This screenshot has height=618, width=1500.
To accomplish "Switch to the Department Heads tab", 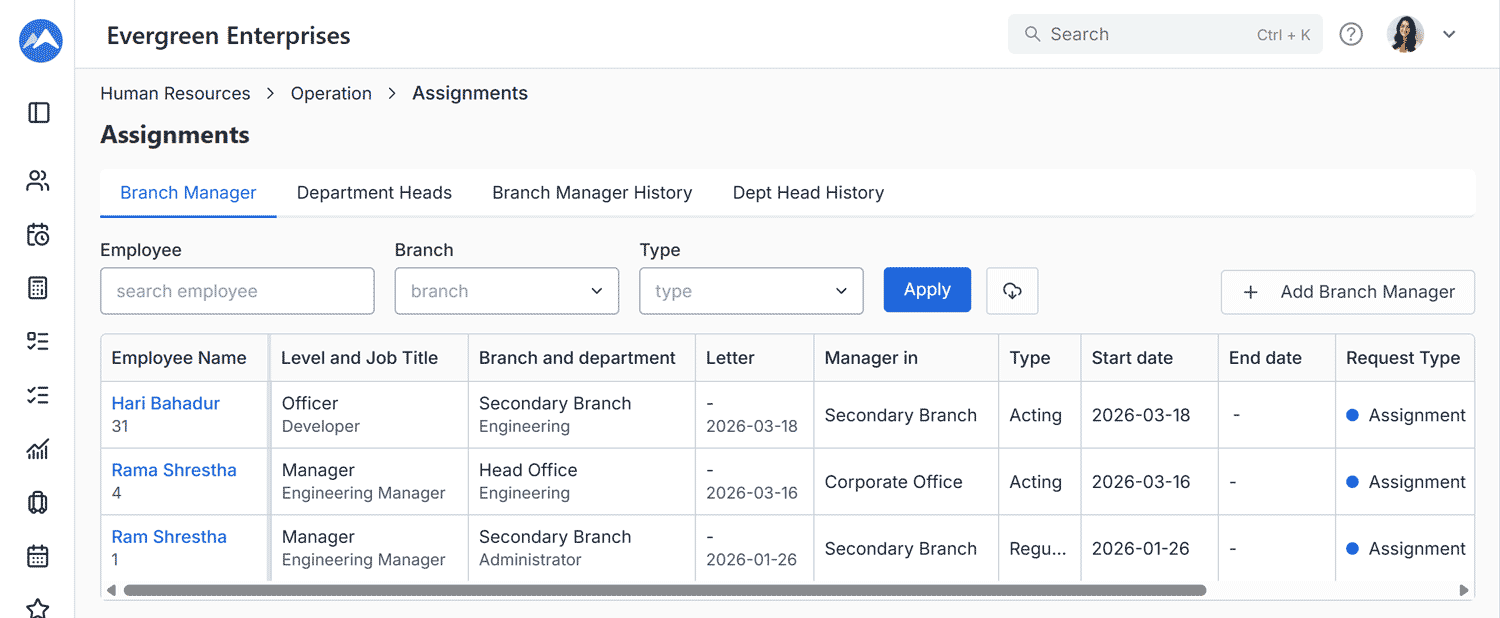I will click(374, 193).
